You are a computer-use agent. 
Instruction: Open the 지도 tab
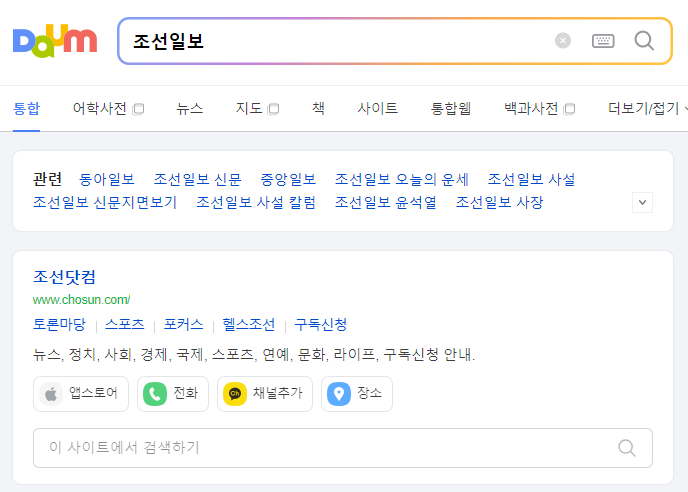[249, 108]
